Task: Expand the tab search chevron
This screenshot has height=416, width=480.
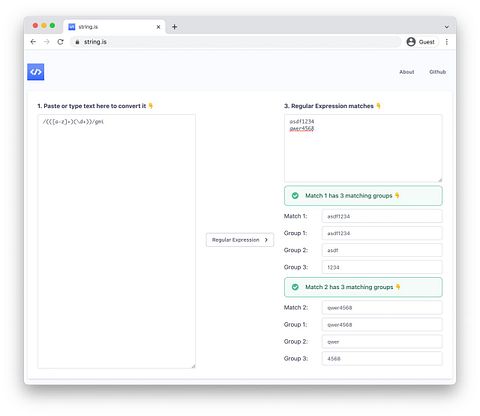Action: pyautogui.click(x=447, y=27)
